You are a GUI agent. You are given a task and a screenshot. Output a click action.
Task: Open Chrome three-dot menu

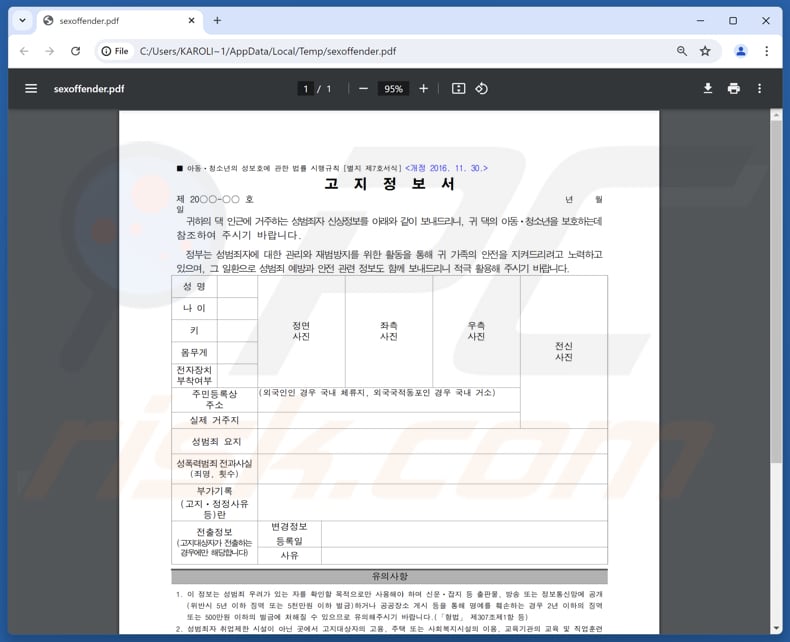coord(766,51)
